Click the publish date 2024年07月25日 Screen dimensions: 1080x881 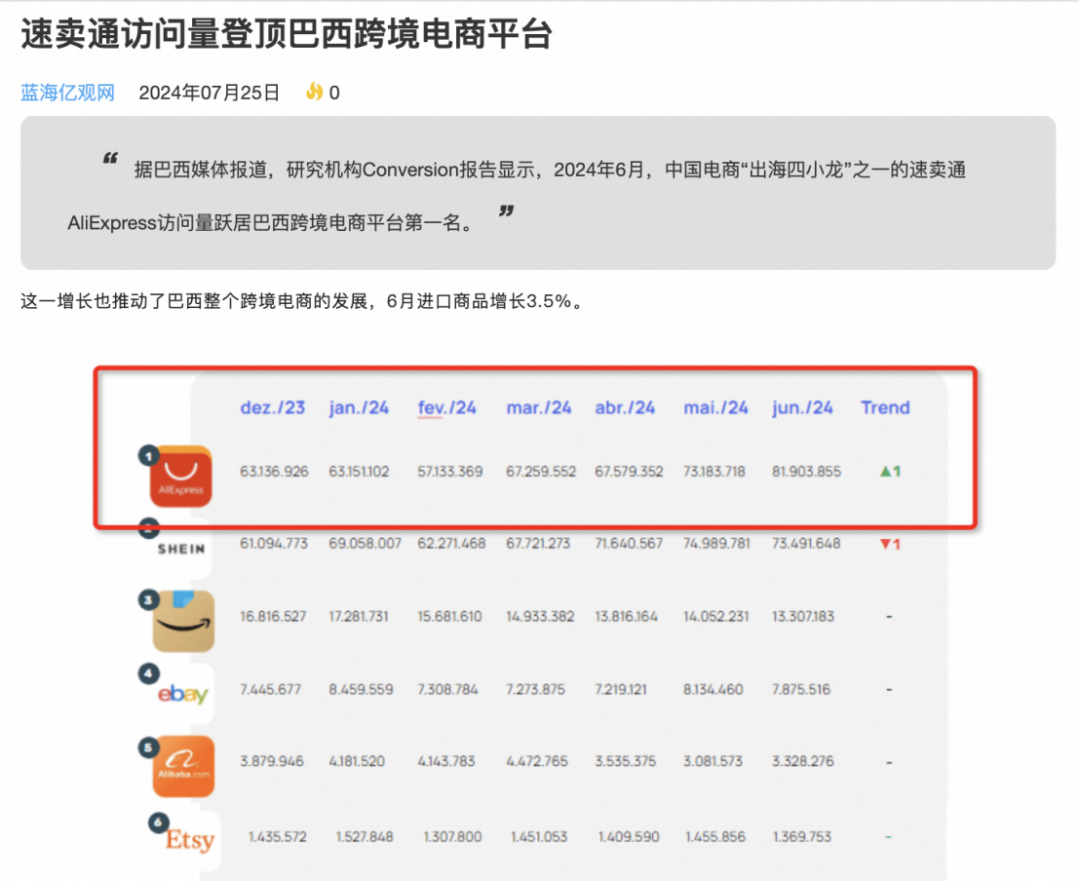click(209, 92)
